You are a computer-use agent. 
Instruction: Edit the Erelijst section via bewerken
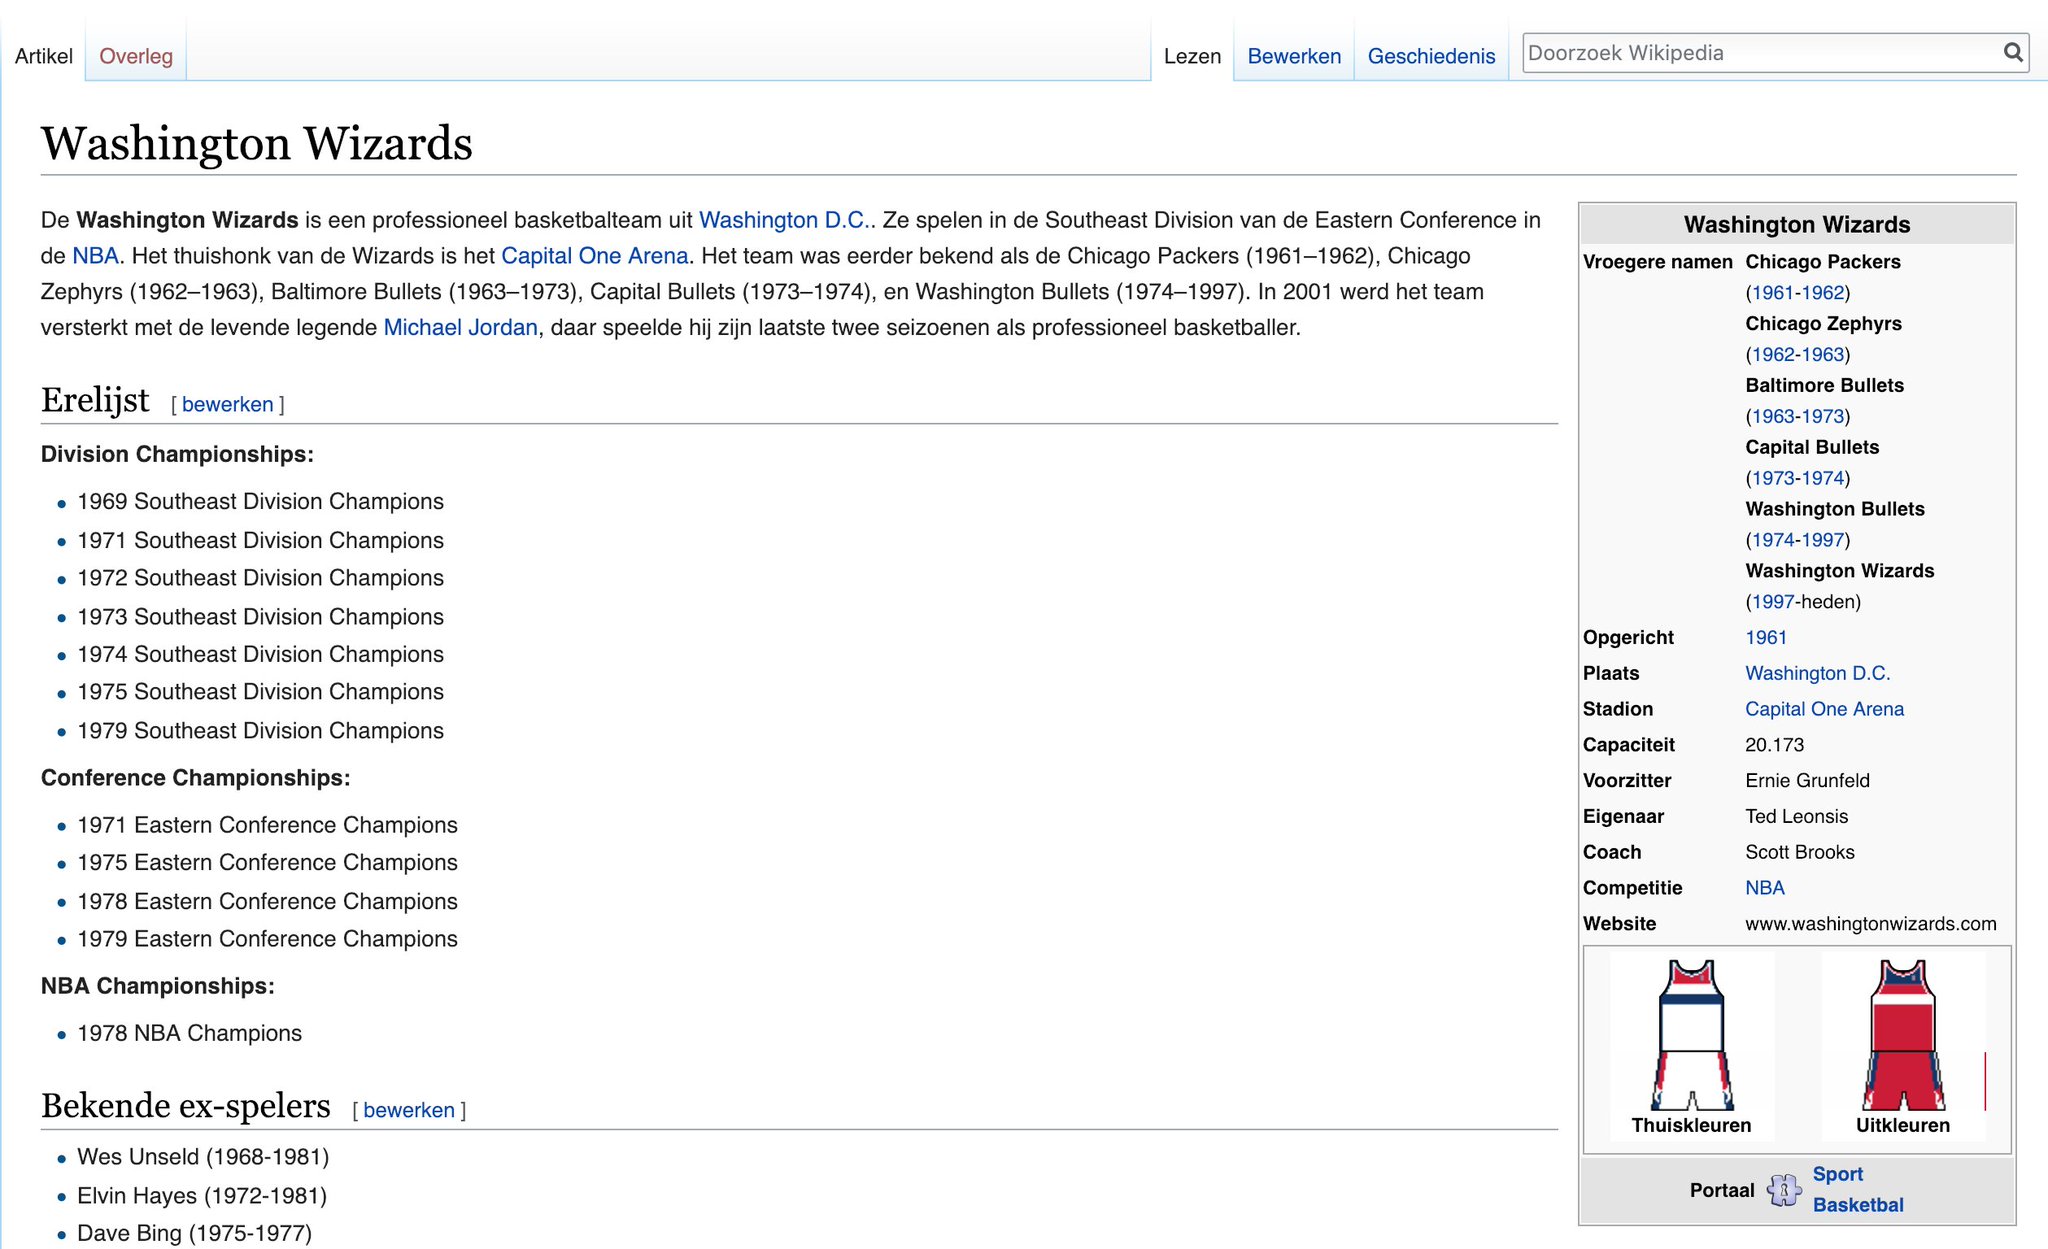point(227,404)
